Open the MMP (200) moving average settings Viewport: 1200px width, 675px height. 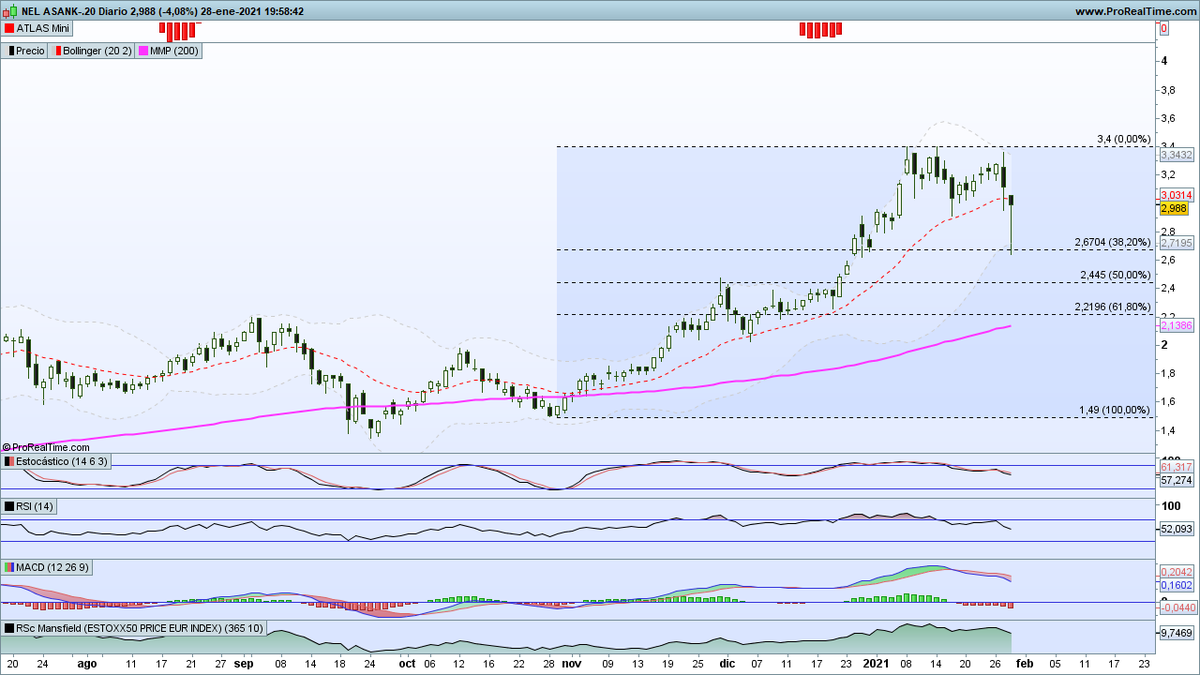tap(169, 50)
